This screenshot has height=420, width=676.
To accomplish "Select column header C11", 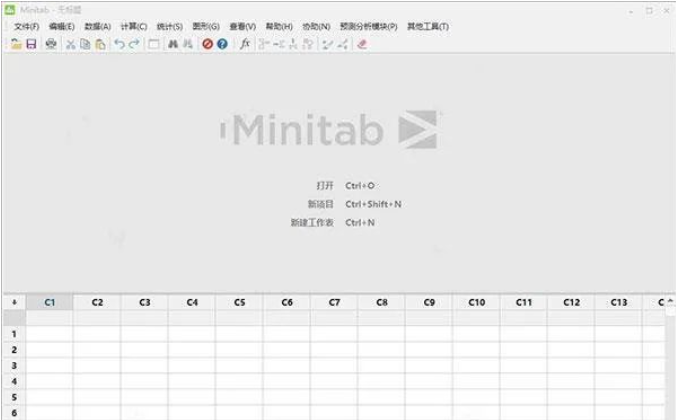I will coord(524,302).
